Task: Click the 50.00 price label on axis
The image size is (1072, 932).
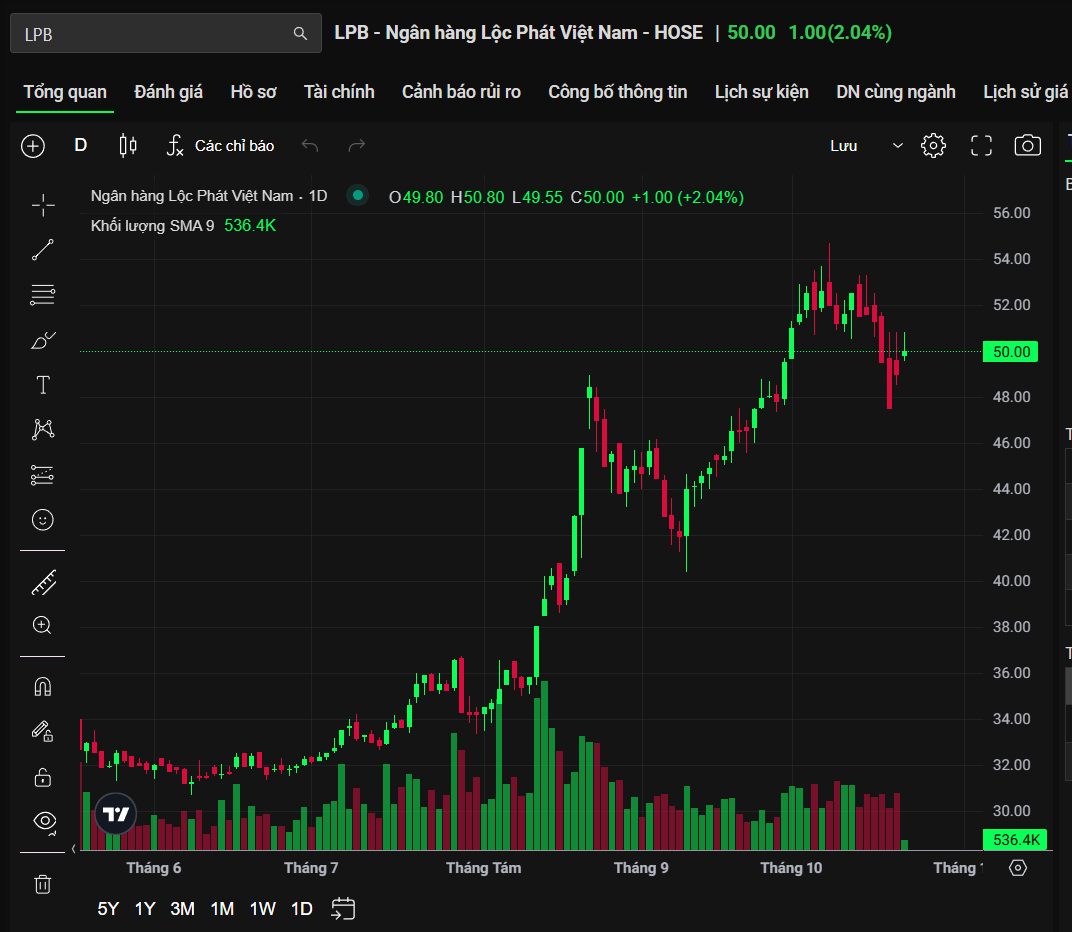Action: coord(1011,352)
